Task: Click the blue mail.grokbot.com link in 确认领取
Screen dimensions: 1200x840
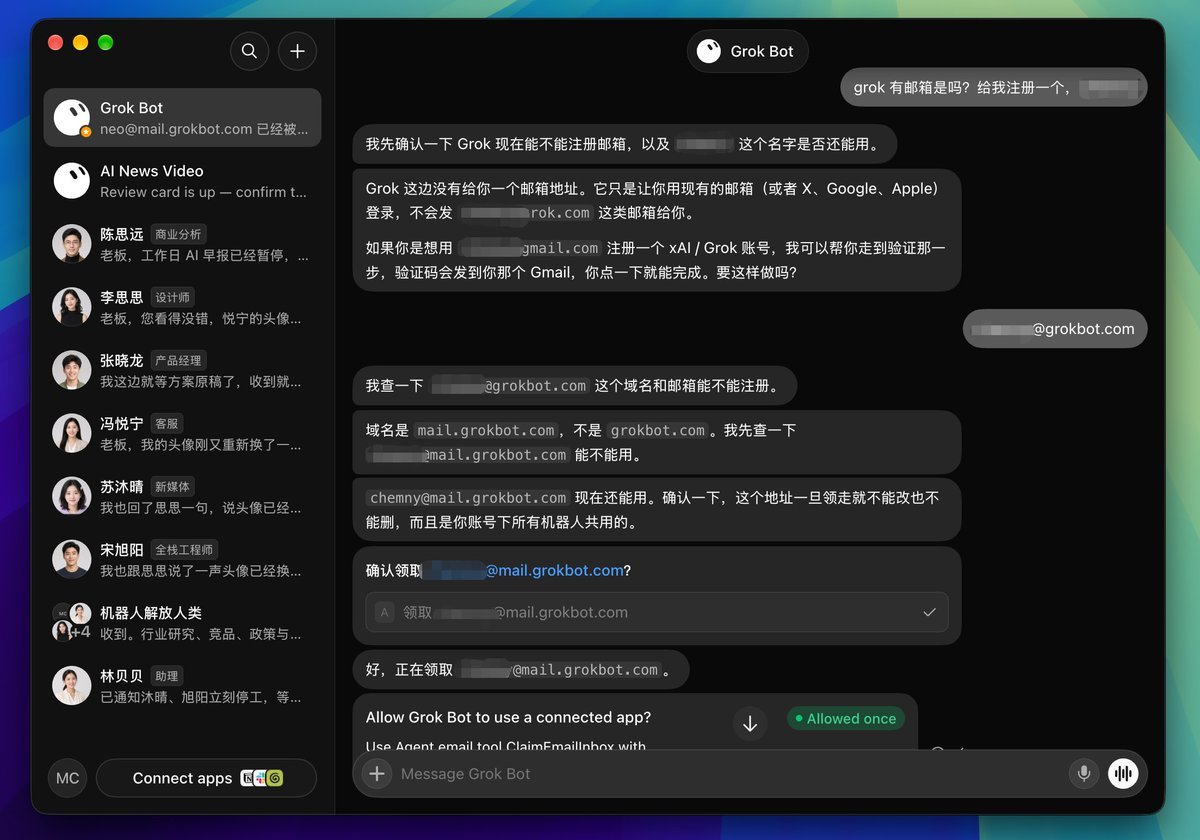Action: point(555,570)
